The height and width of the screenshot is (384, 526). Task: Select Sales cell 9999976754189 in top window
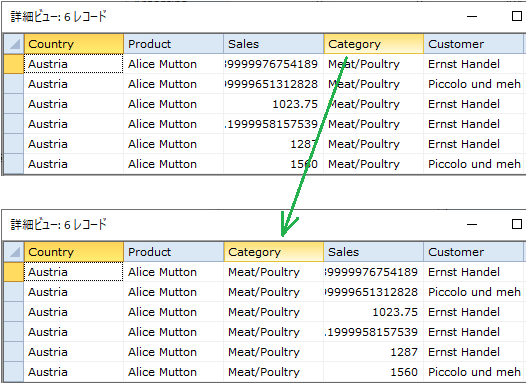tap(274, 64)
